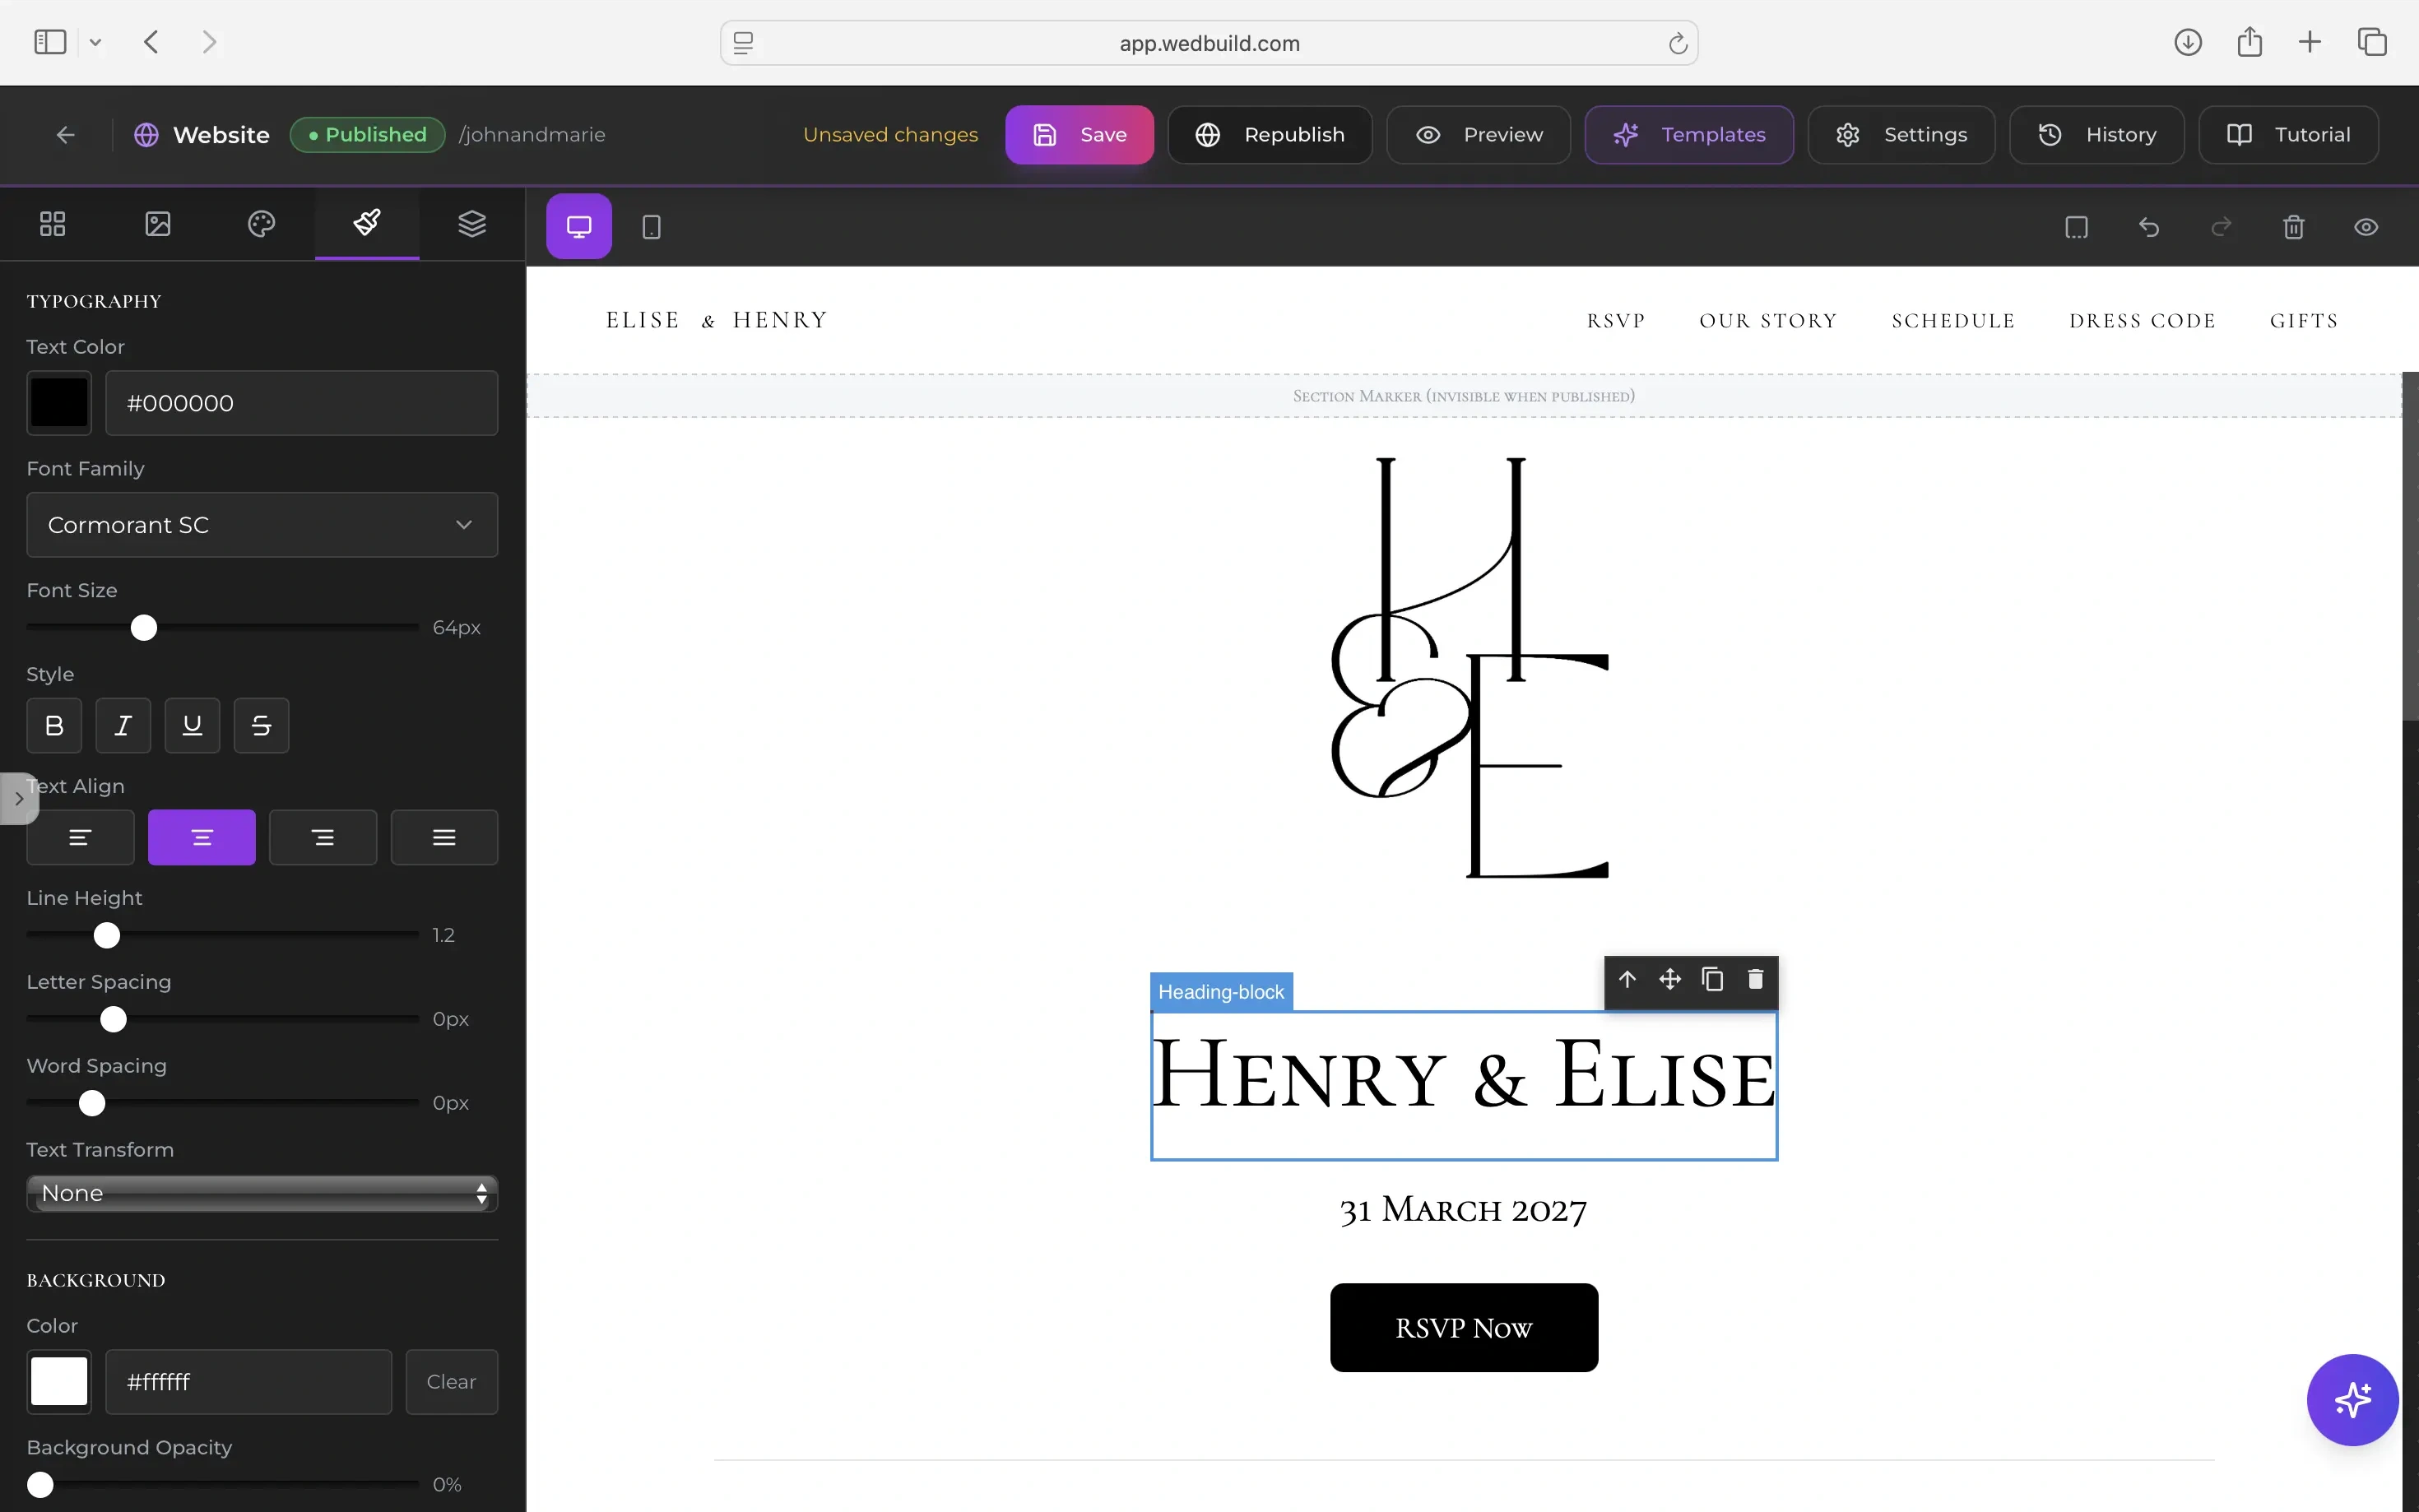Go back with the editor back arrow
Screen dimensions: 2419x1512
66,135
